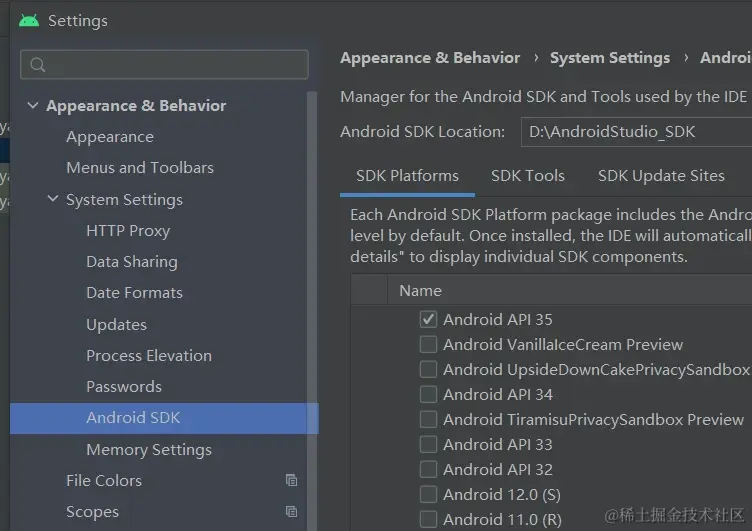This screenshot has height=531, width=752.
Task: Click the Android Studio logo icon
Action: 29,21
